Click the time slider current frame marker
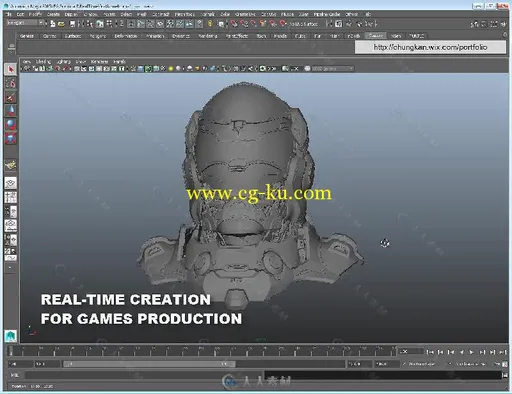This screenshot has height=394, width=512. pos(11,351)
